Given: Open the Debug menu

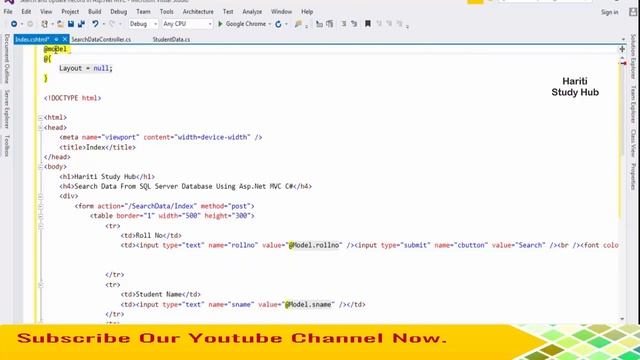Looking at the screenshot, I should point(118,12).
